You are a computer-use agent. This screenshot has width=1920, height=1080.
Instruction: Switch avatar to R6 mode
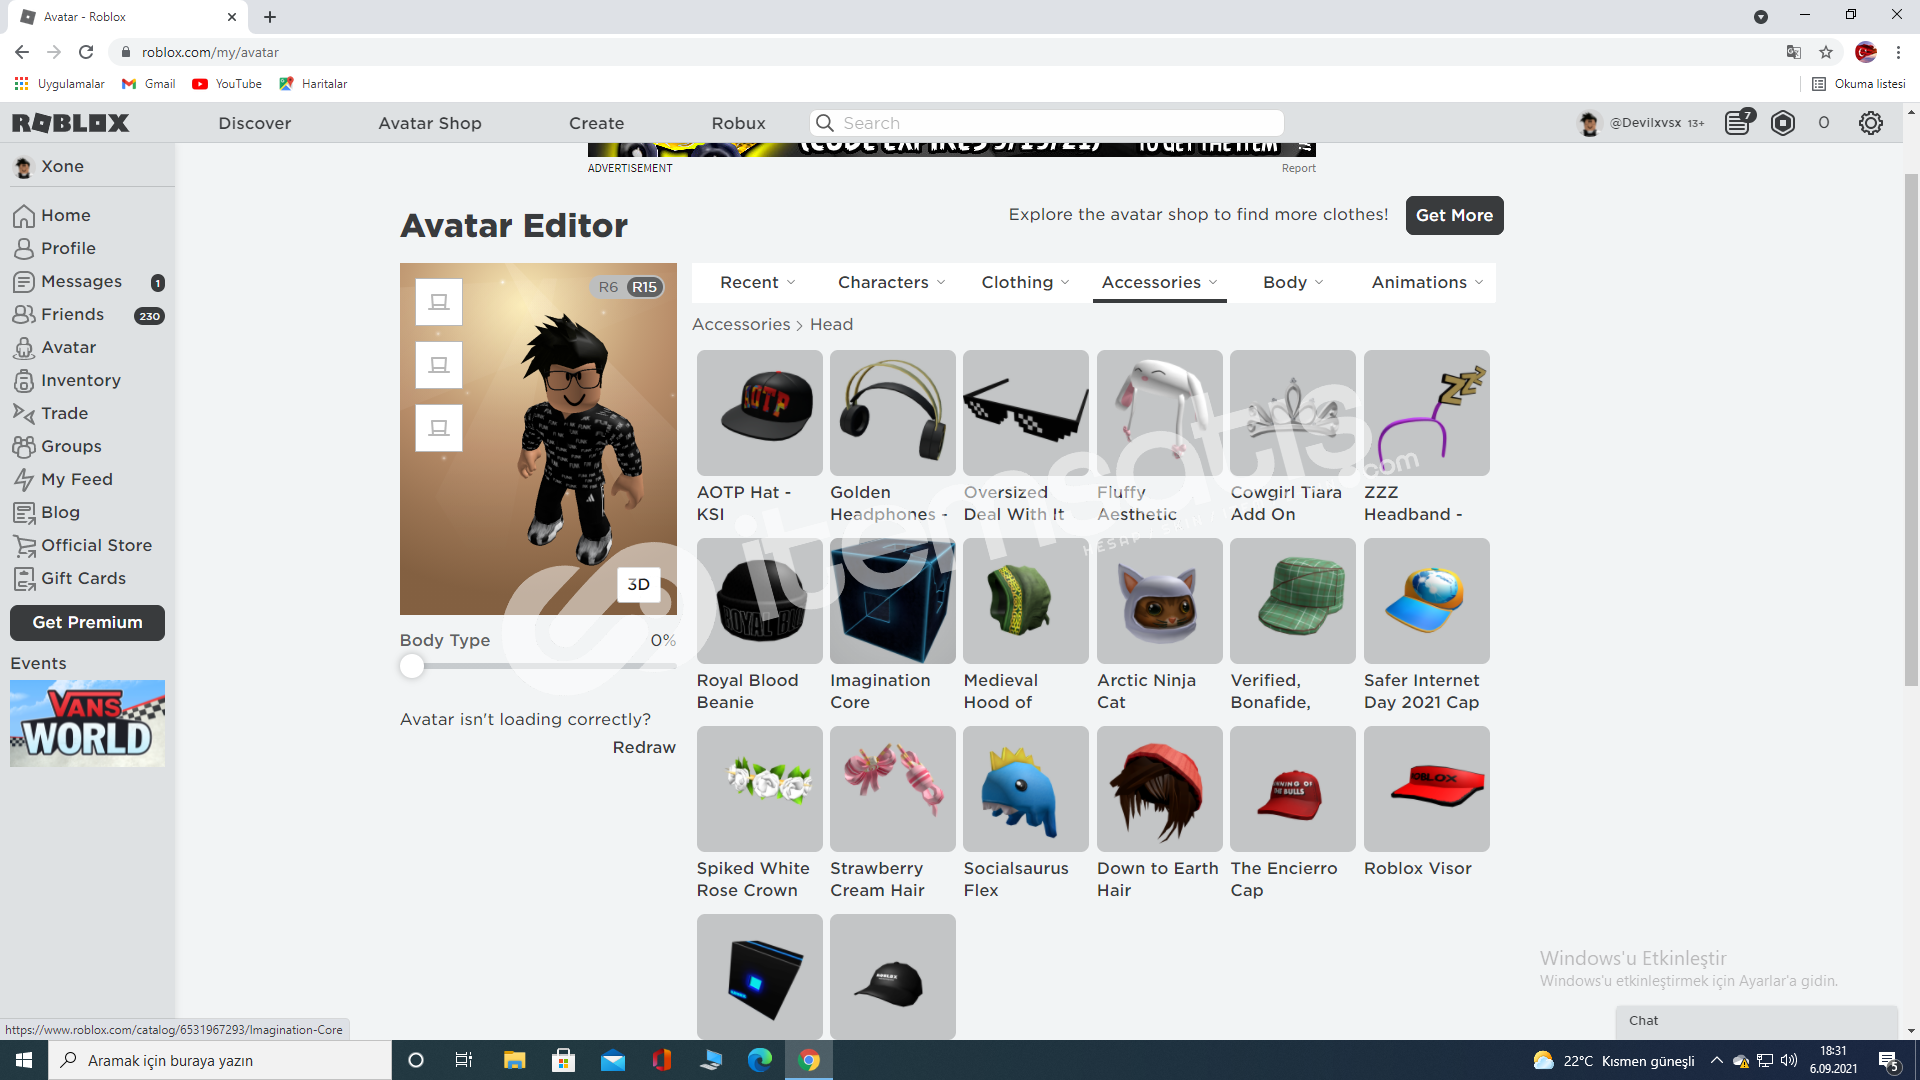(608, 287)
